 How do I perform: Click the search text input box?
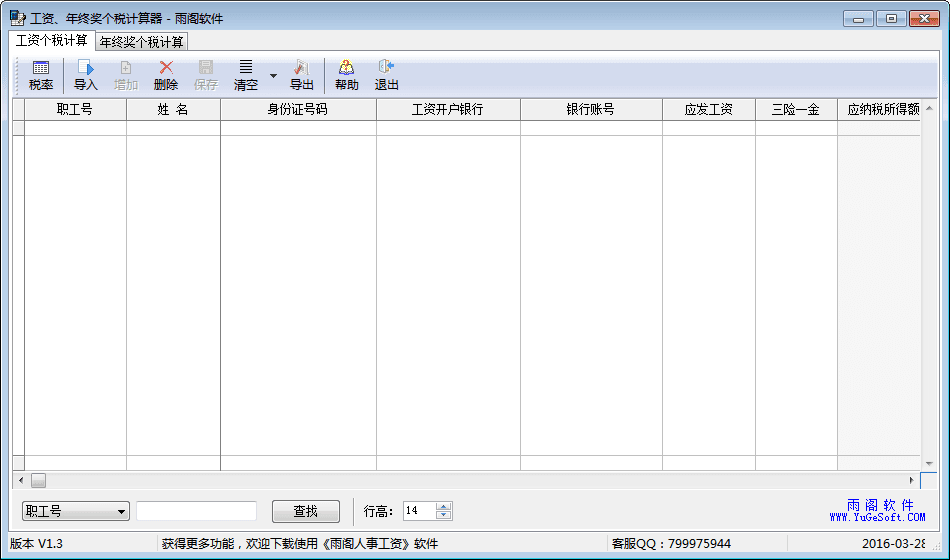point(196,511)
